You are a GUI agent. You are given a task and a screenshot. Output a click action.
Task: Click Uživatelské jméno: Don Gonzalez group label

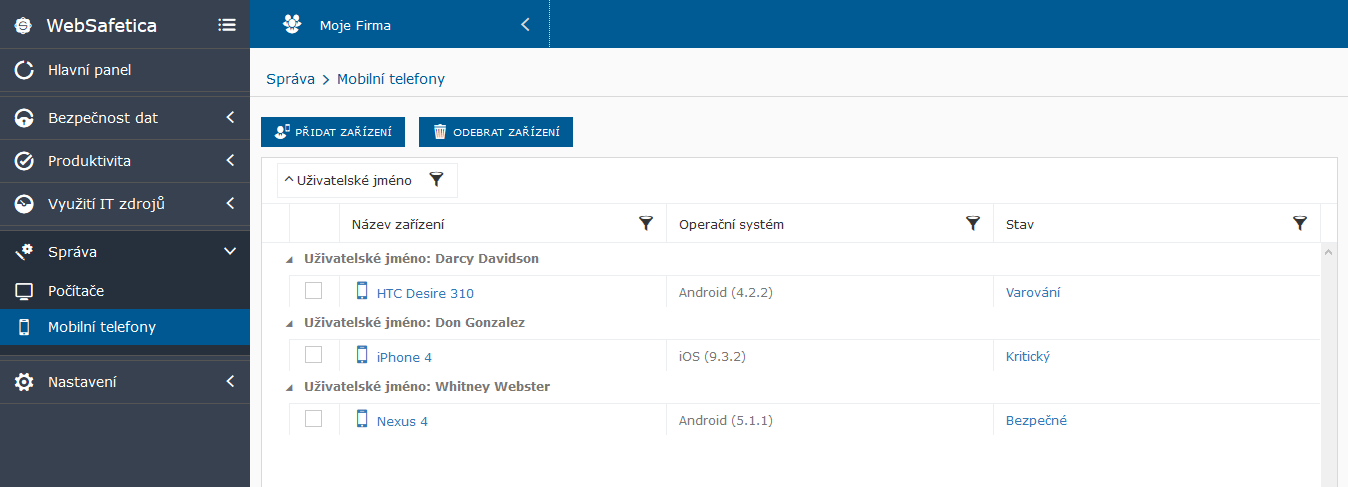(414, 323)
